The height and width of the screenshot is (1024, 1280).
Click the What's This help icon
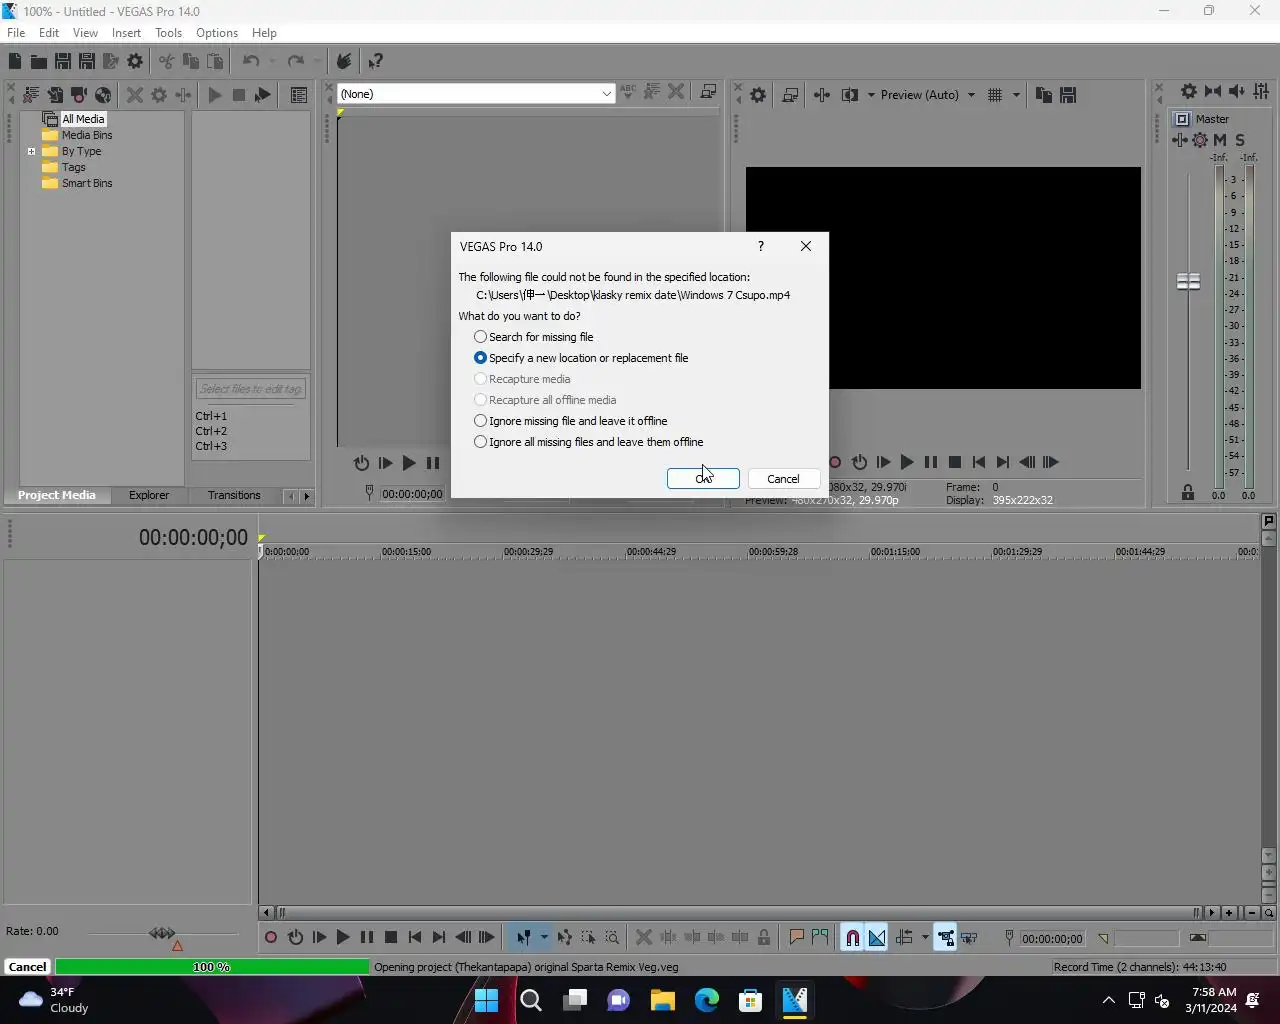tap(375, 62)
